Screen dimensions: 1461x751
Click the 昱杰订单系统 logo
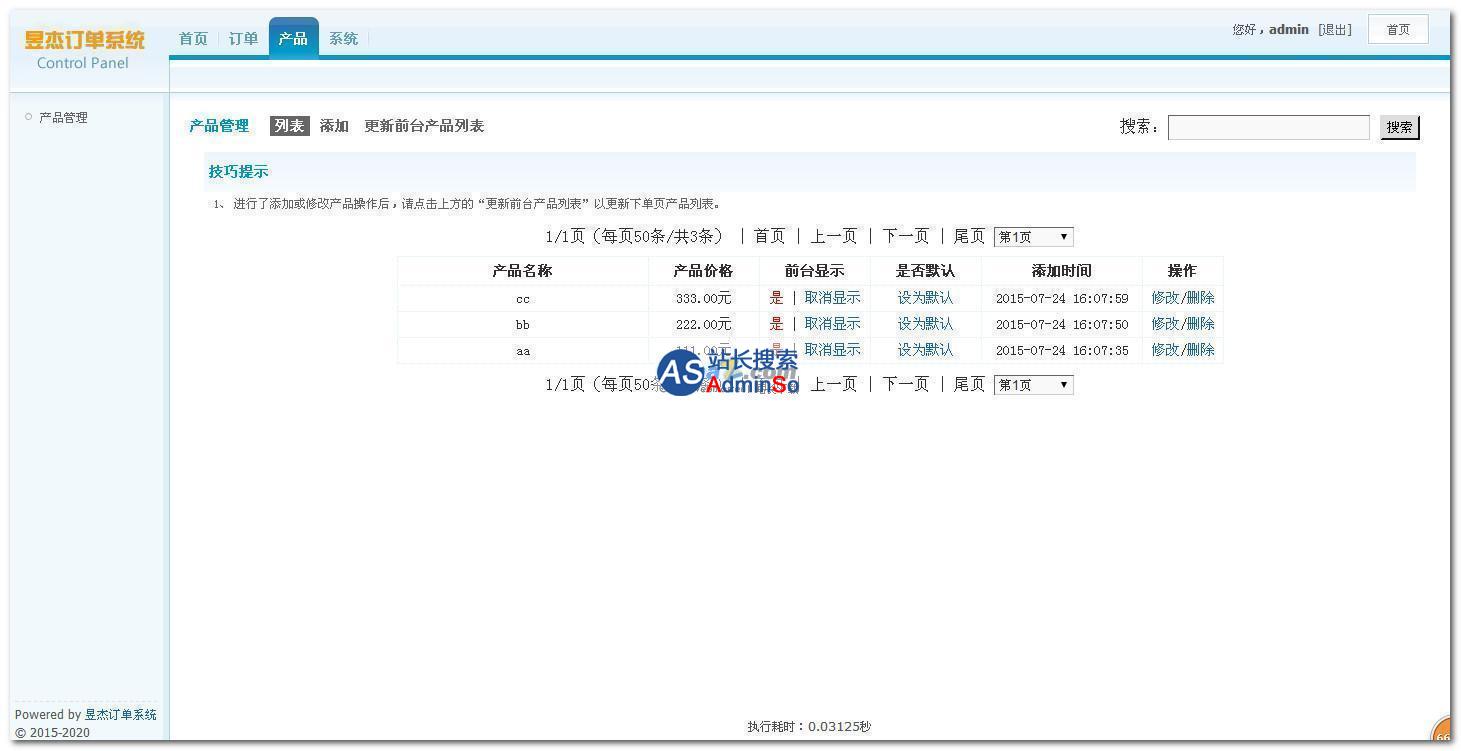tap(84, 40)
